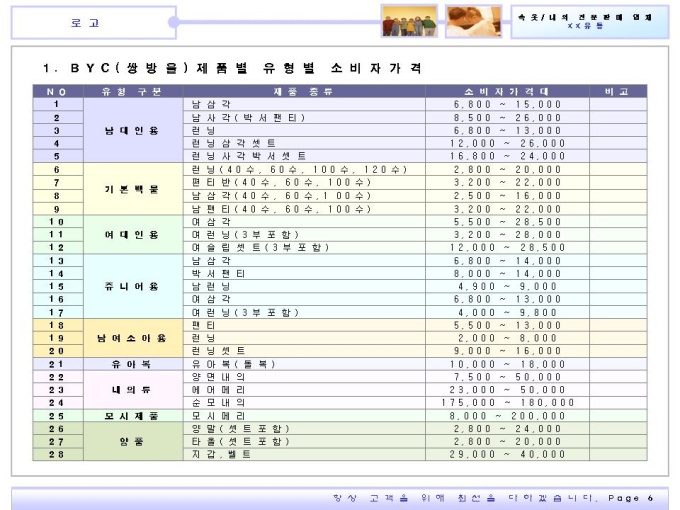Click row number 13 cell
Image resolution: width=680 pixels, height=510 pixels.
click(58, 261)
